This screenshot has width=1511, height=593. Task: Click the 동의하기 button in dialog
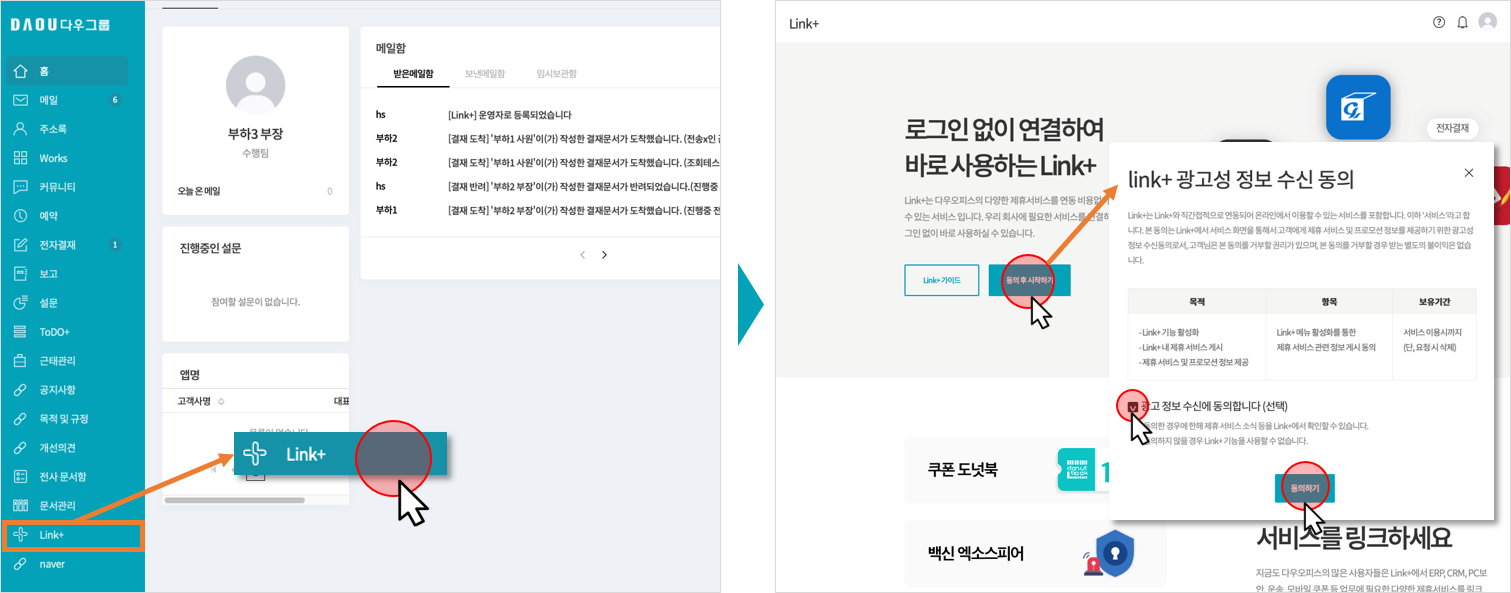1305,488
